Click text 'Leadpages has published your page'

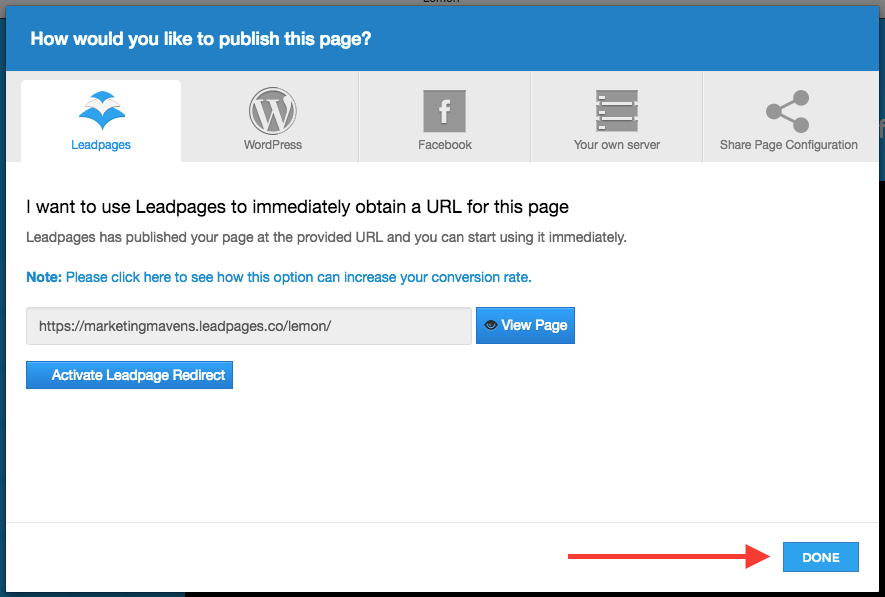pos(326,238)
